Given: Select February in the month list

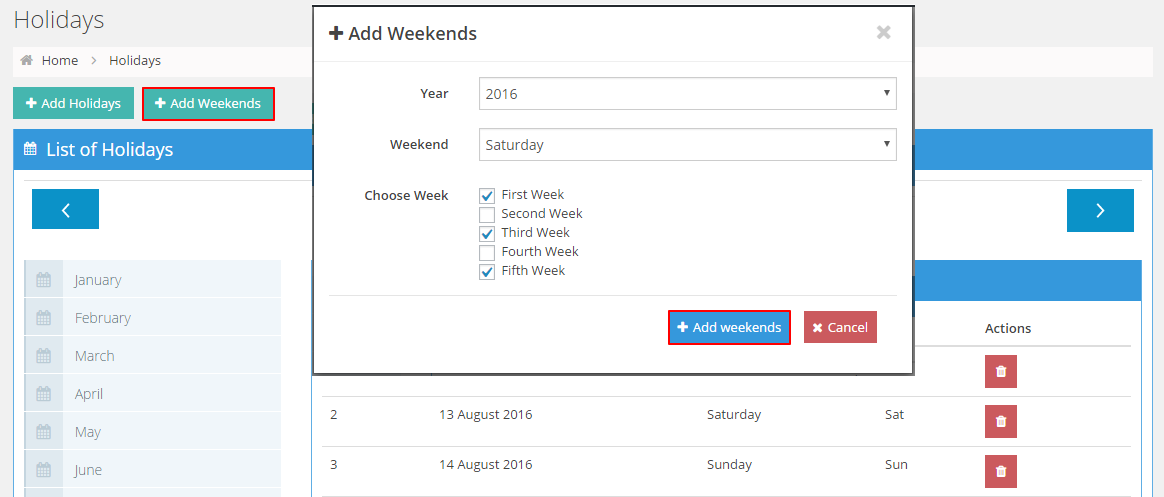Looking at the screenshot, I should 103,318.
